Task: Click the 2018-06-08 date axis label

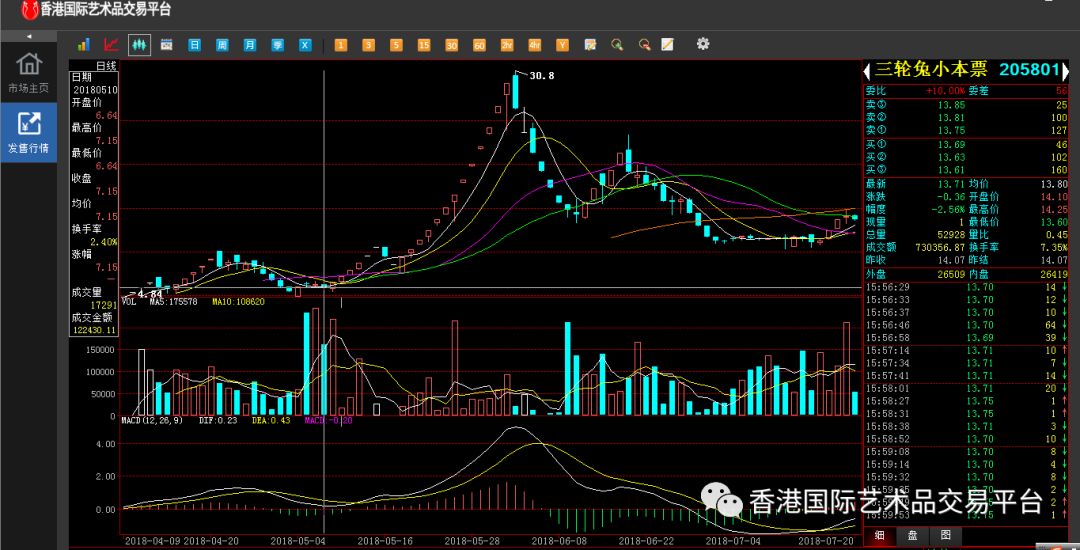Action: pyautogui.click(x=559, y=542)
